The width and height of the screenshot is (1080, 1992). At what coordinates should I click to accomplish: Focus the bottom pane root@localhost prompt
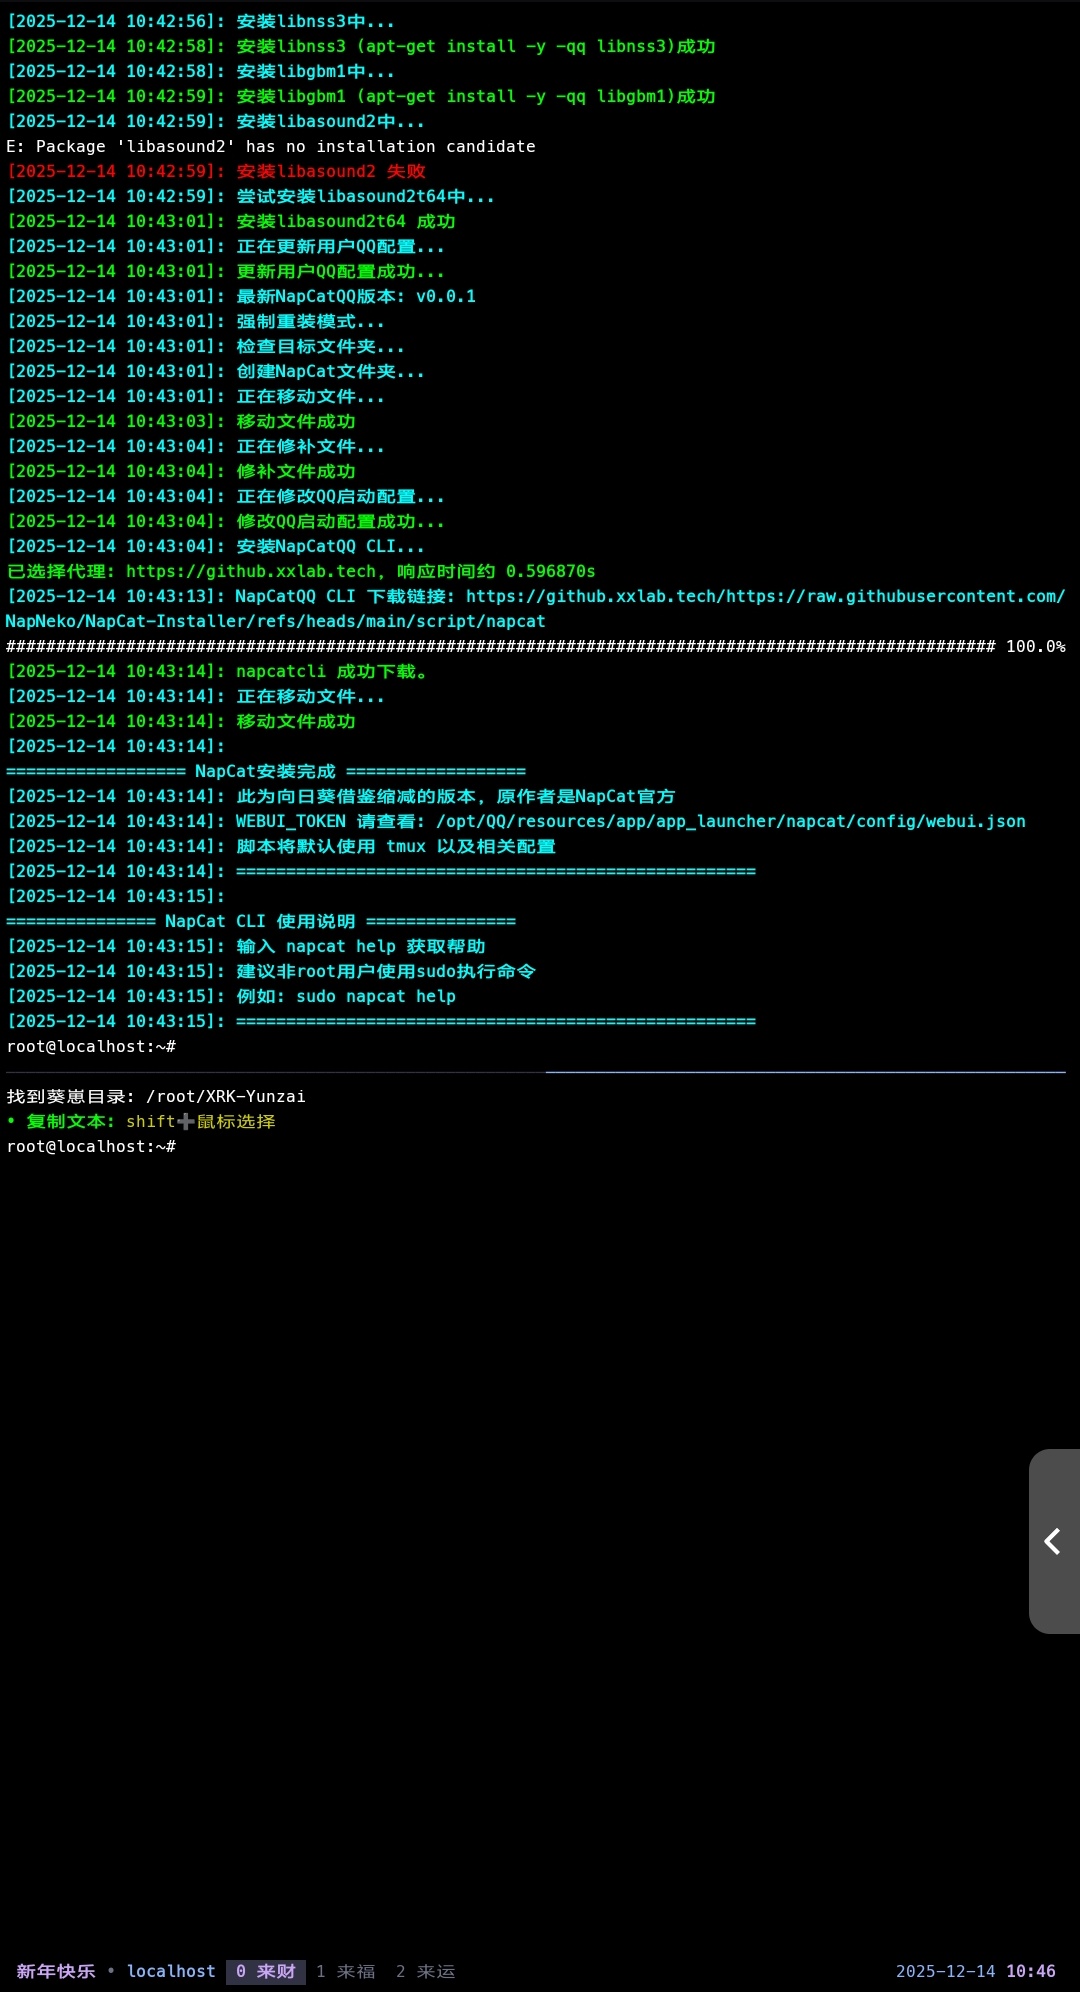(x=91, y=1146)
